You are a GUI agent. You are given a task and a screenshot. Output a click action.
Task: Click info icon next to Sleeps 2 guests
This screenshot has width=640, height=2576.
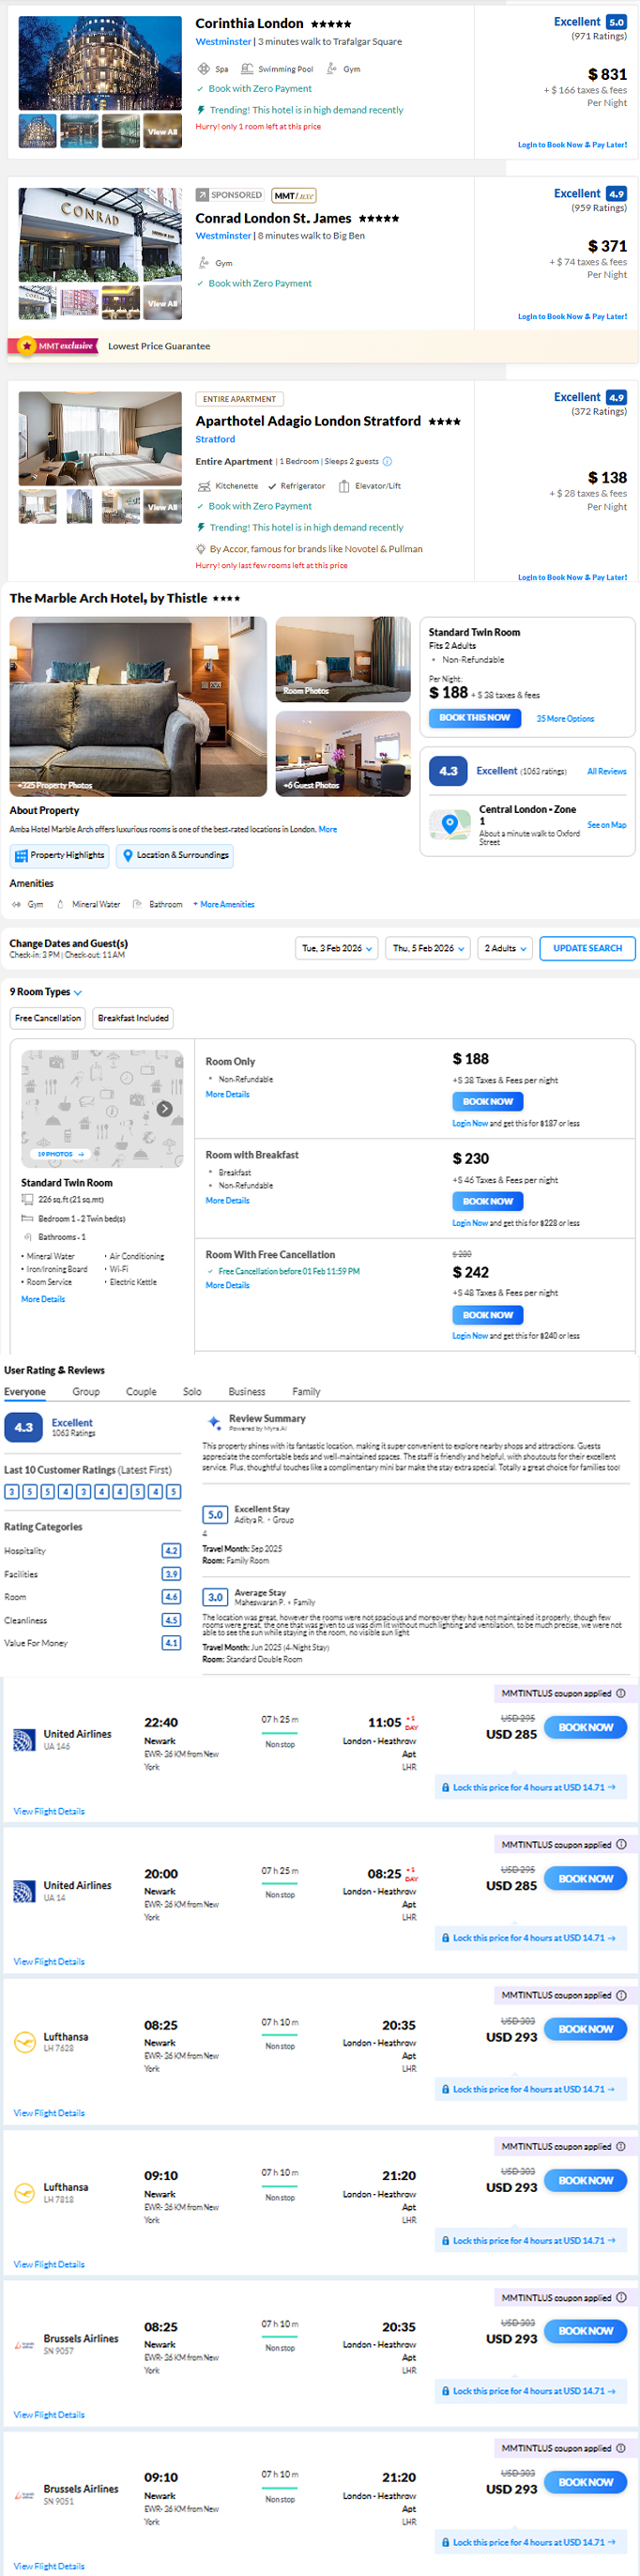click(x=388, y=461)
